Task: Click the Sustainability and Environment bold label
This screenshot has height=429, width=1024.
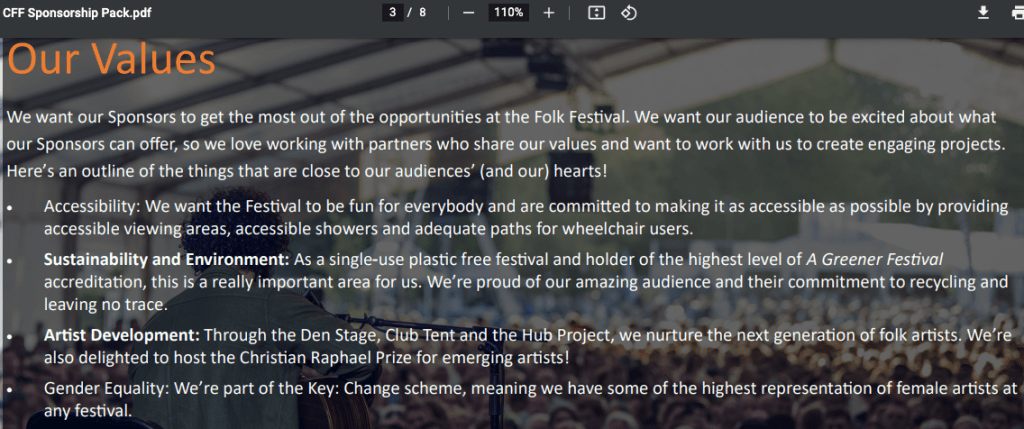Action: click(166, 260)
